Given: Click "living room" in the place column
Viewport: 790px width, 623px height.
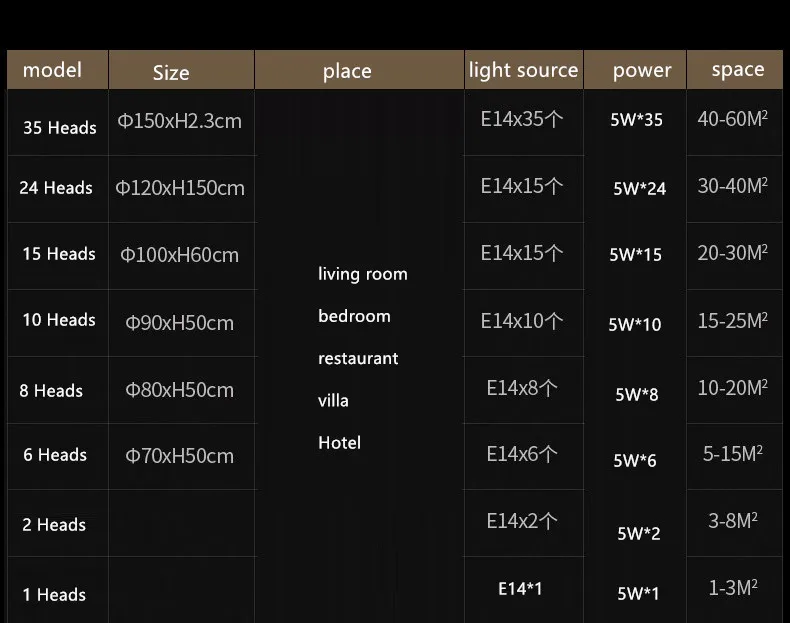Looking at the screenshot, I should tap(363, 274).
